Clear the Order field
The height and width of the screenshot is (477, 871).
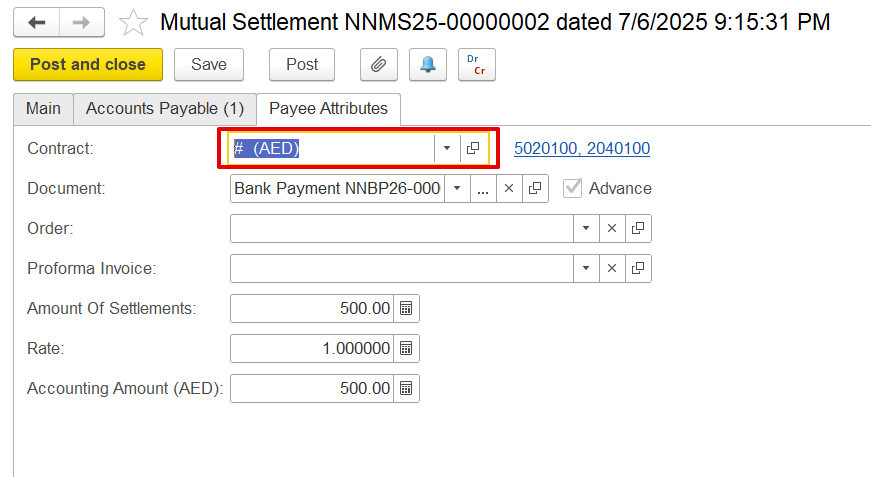point(612,228)
